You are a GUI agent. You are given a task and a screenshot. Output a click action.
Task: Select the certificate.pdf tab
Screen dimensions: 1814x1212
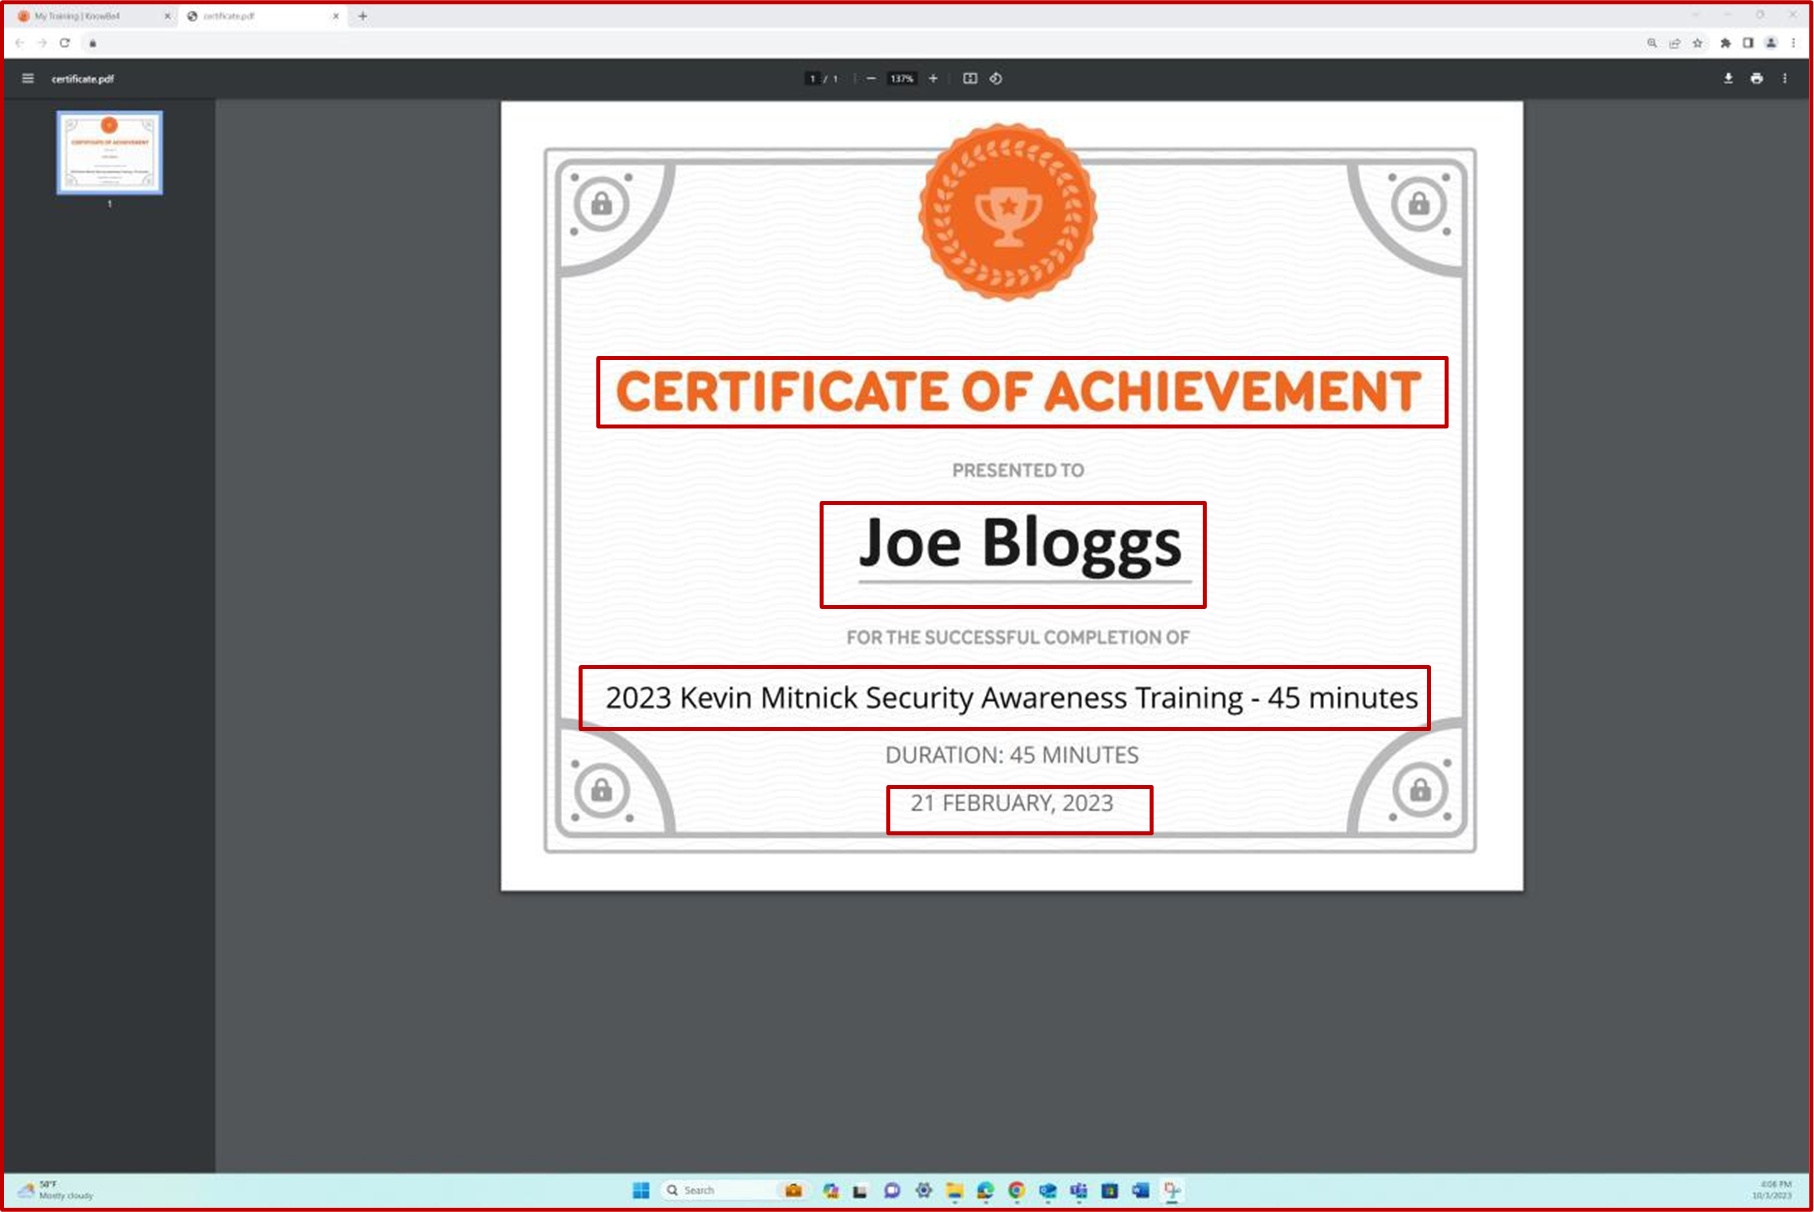(255, 16)
